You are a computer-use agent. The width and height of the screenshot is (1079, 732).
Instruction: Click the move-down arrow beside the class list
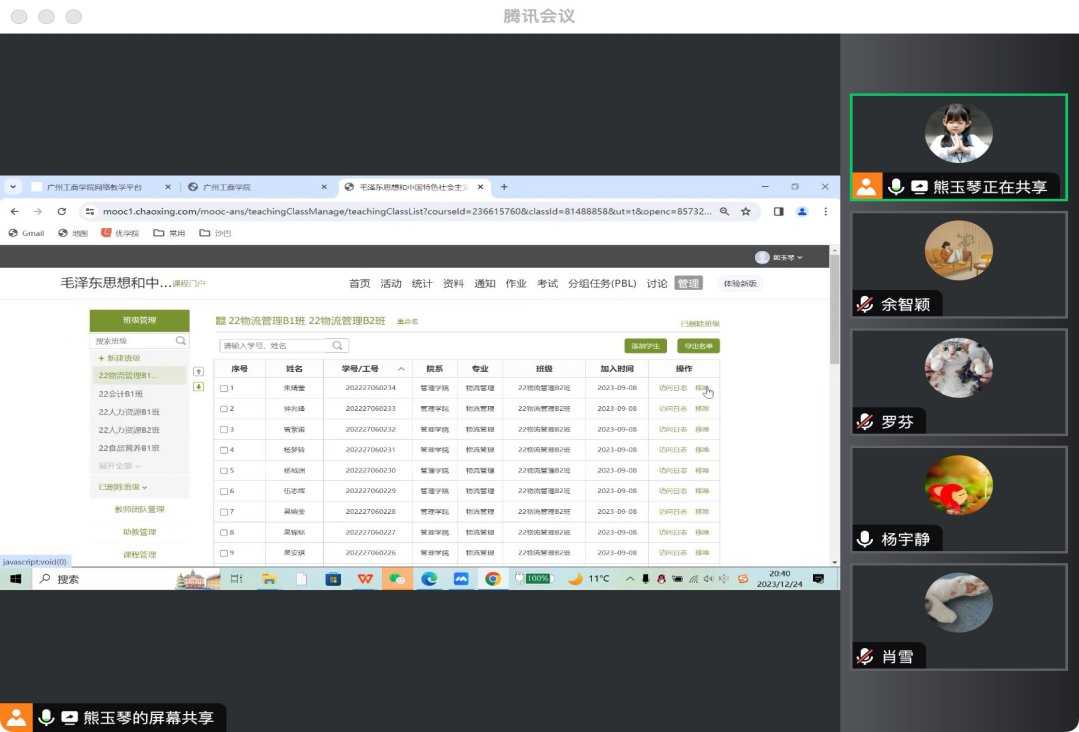coord(198,386)
